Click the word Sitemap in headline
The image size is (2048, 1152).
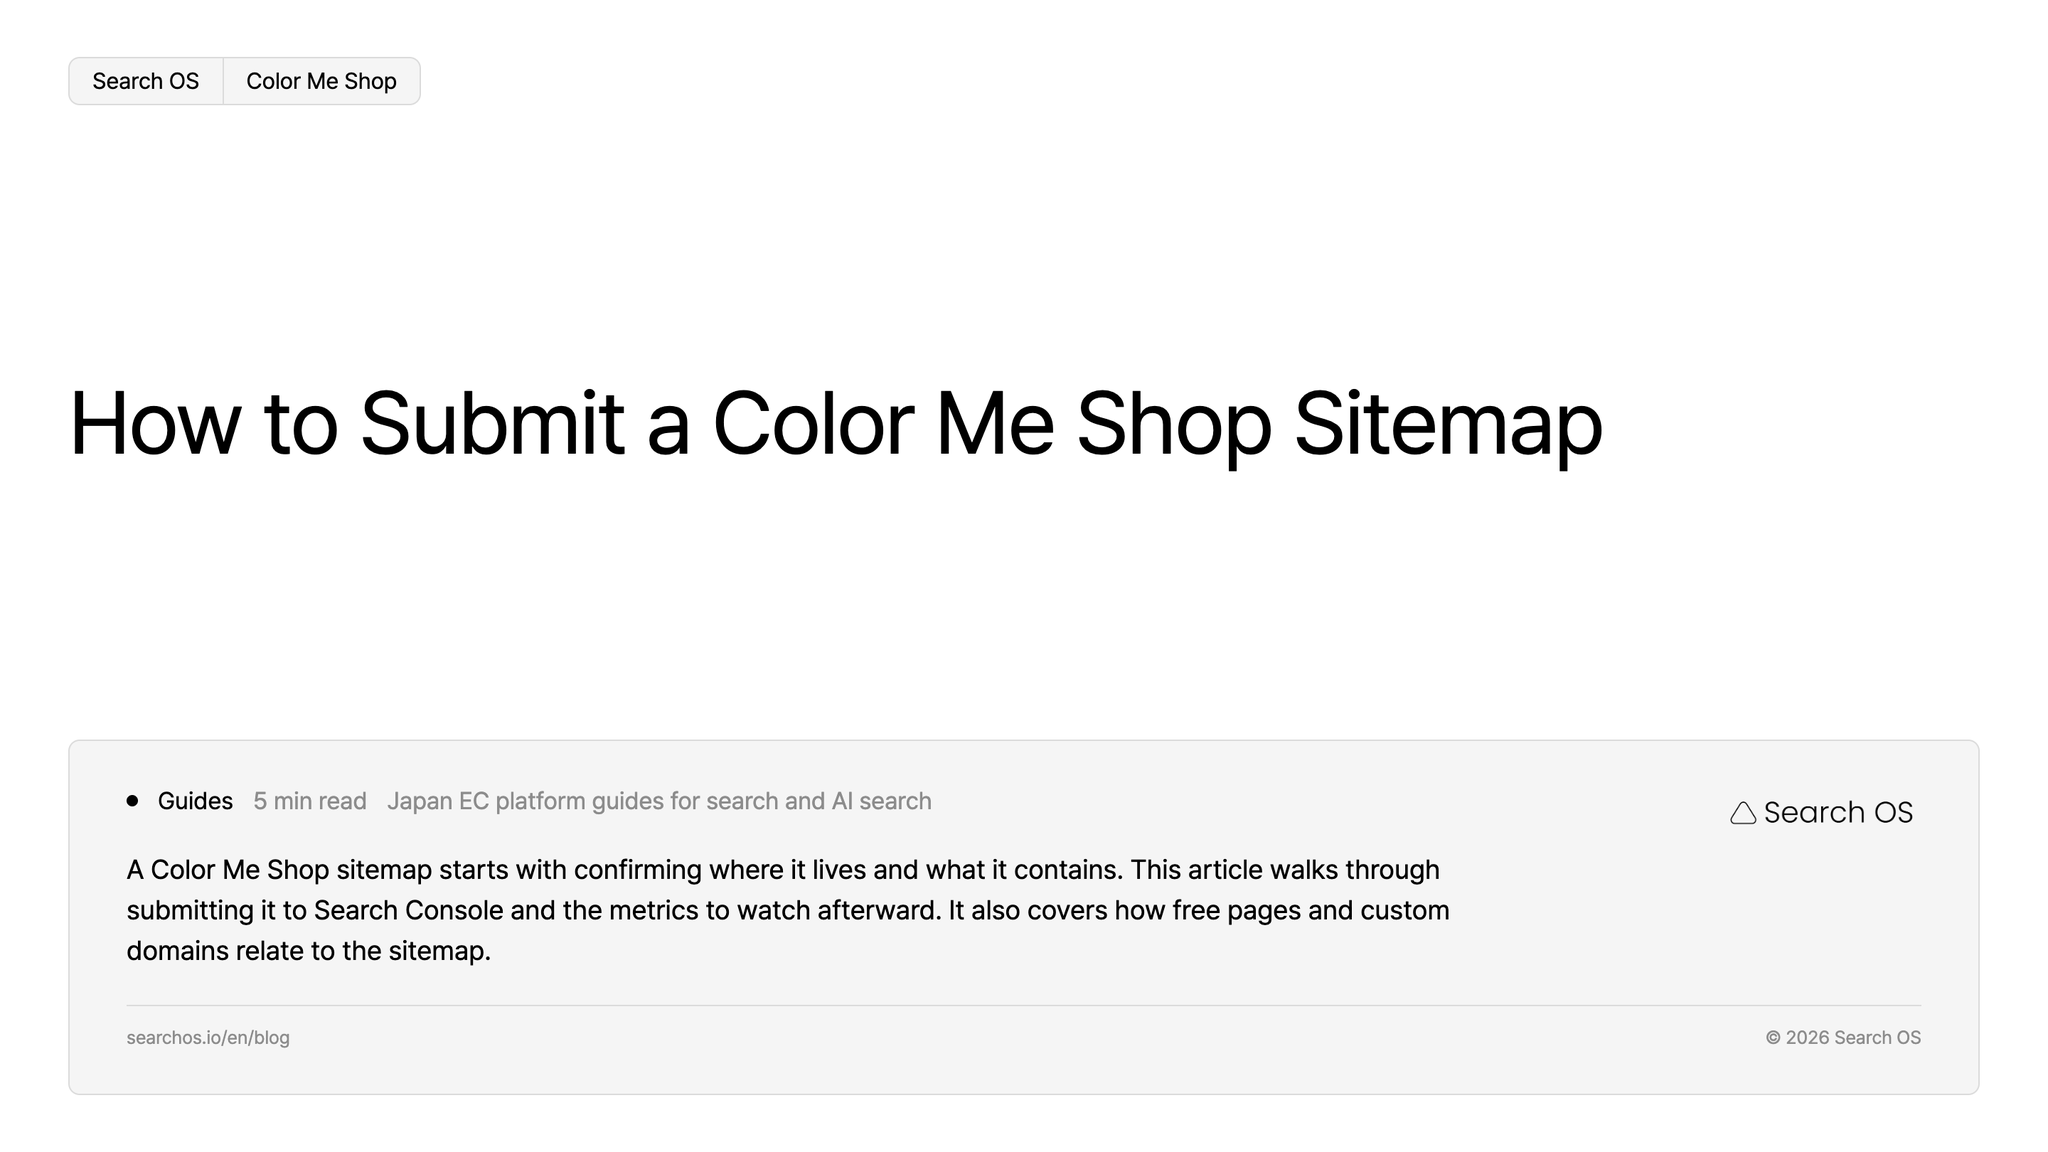pos(1448,424)
